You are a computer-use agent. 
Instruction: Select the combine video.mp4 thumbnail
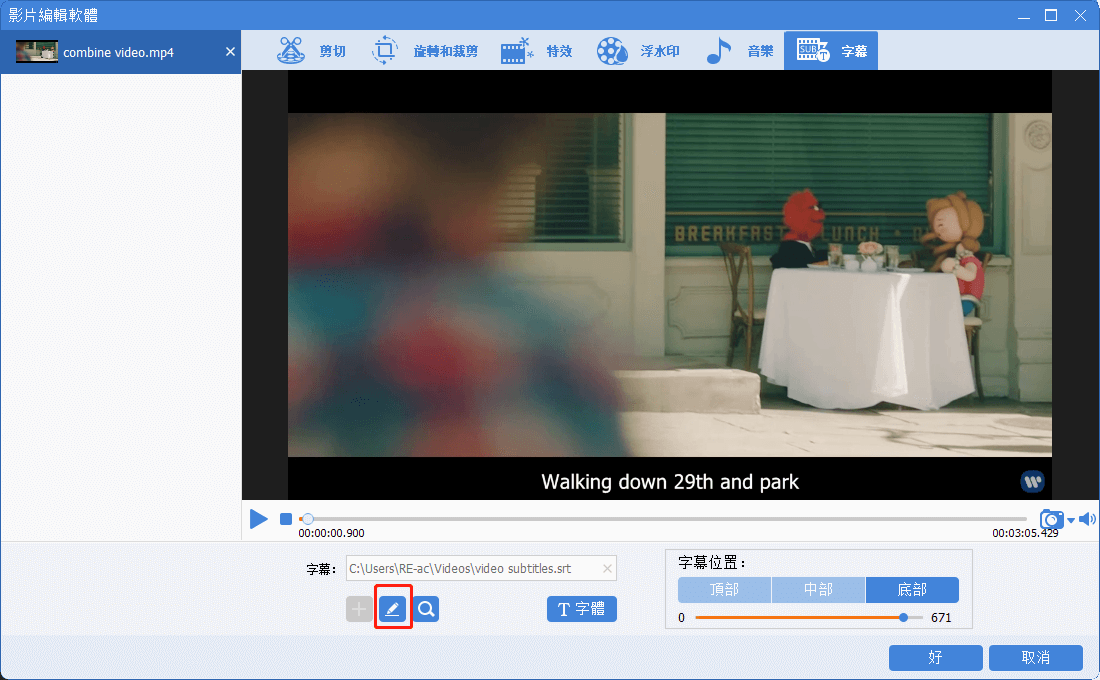click(37, 52)
